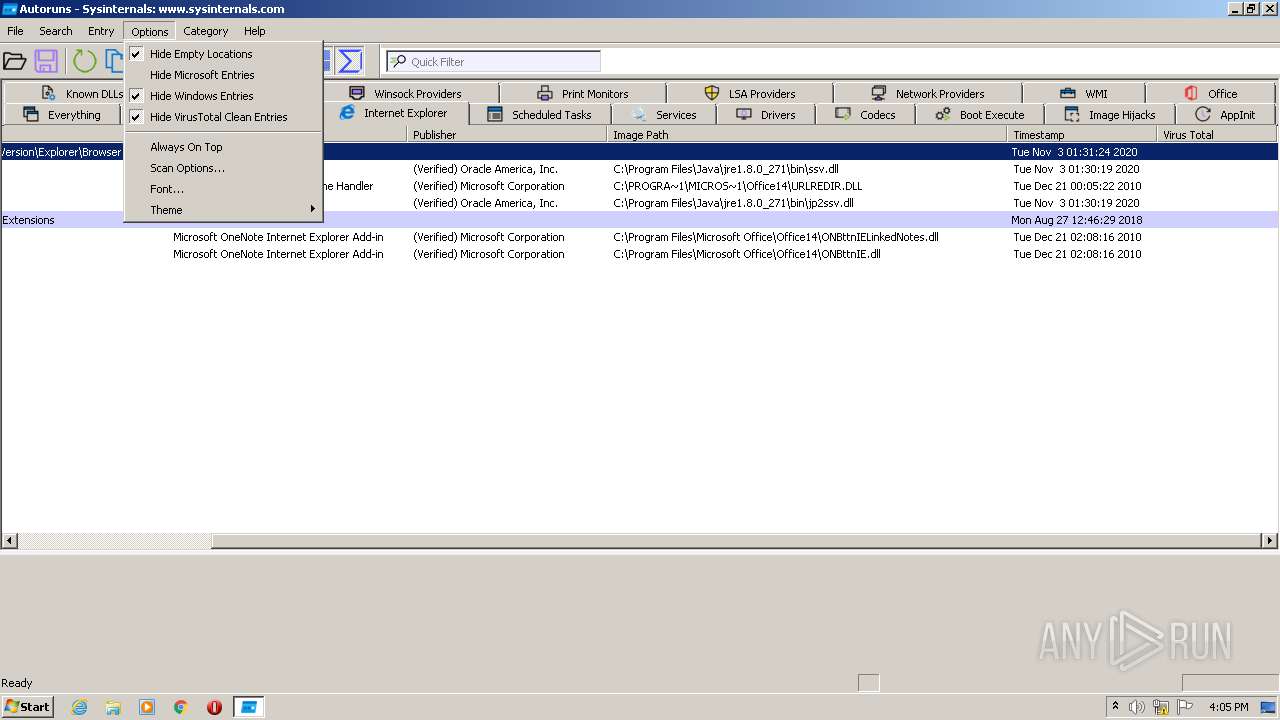Switch to the WMI tab

point(1083,93)
